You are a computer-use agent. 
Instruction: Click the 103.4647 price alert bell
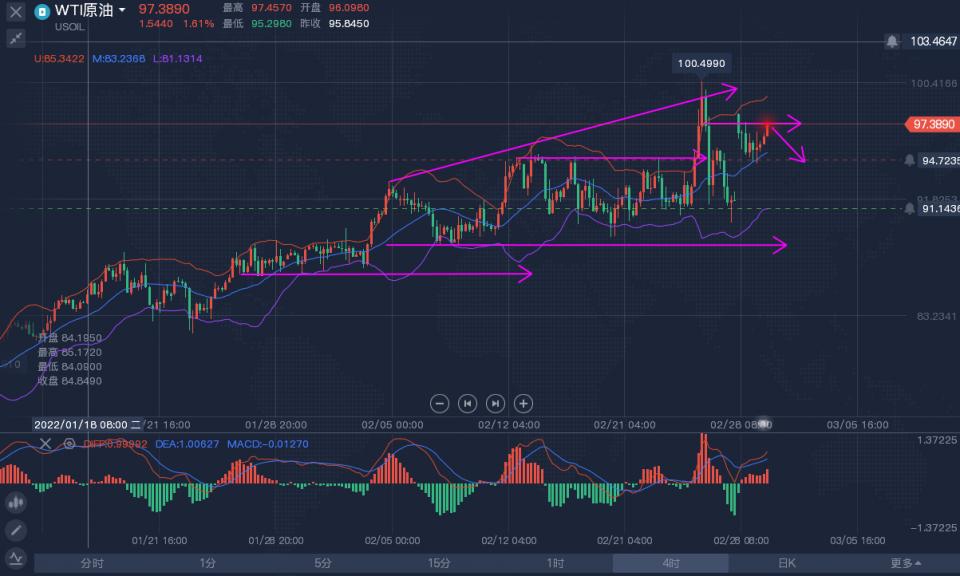[892, 41]
